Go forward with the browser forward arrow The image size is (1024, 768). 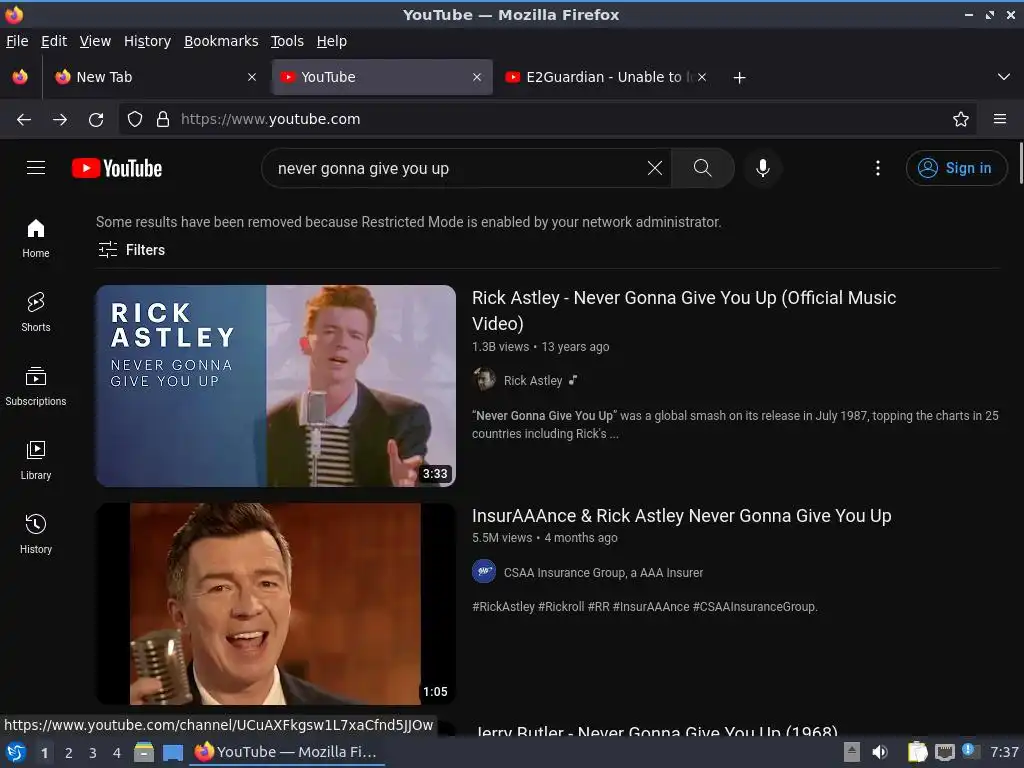[x=60, y=120]
